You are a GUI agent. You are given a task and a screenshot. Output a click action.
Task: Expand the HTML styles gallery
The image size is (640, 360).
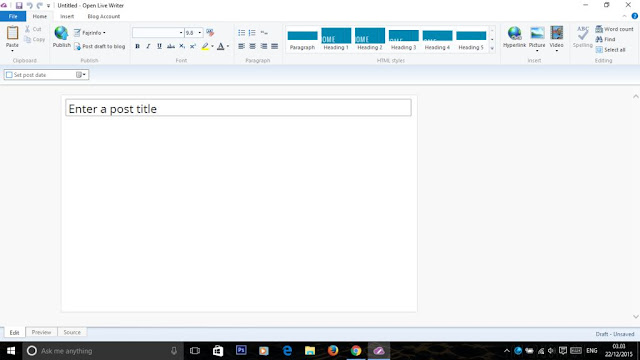[x=492, y=48]
